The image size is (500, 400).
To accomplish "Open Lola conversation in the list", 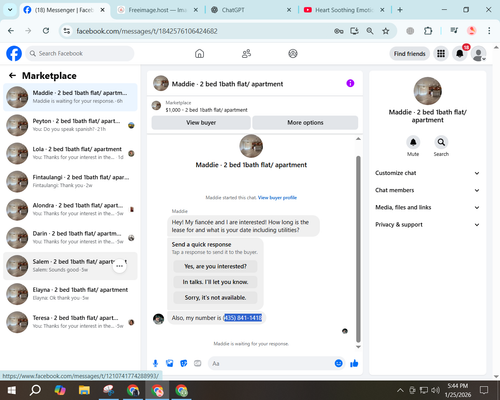I will click(x=70, y=153).
